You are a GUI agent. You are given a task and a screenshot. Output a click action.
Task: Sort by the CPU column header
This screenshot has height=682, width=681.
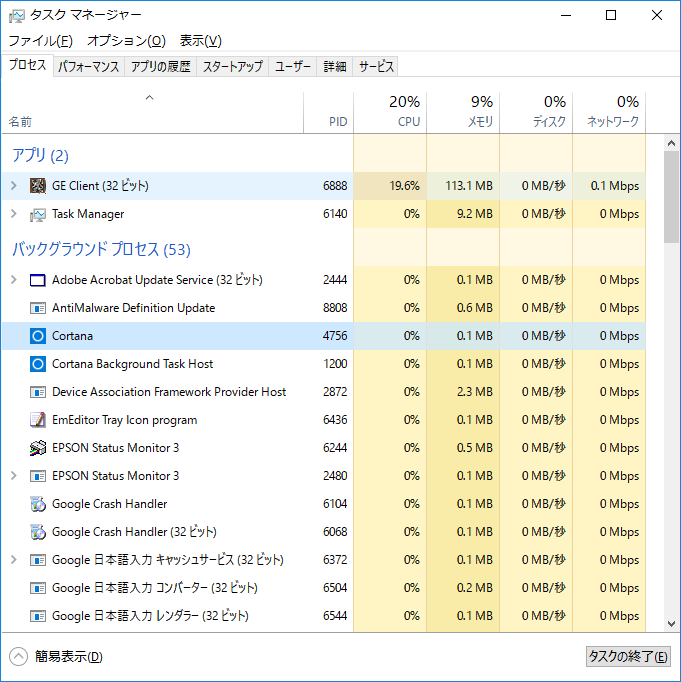[x=390, y=112]
